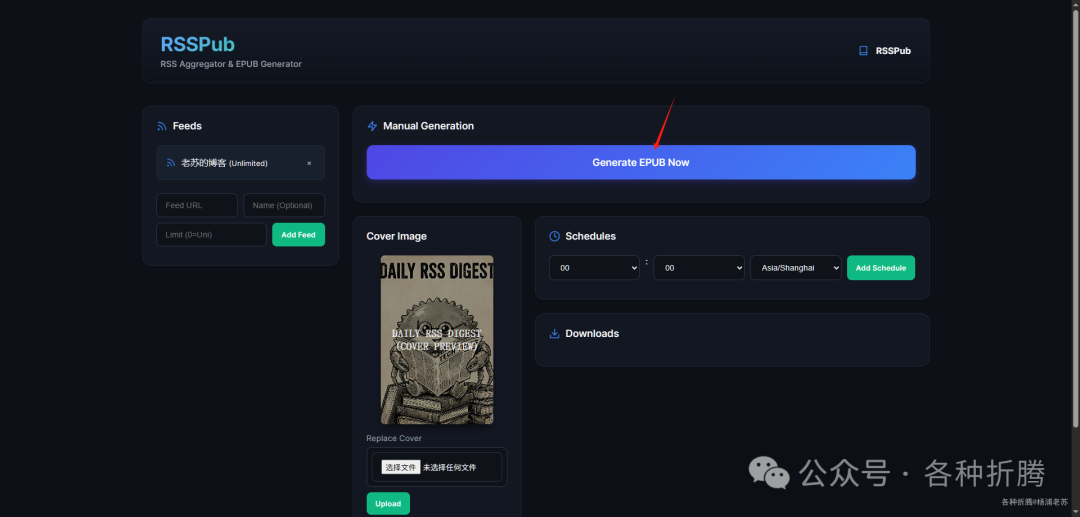Focus the Feed URL input

pyautogui.click(x=197, y=205)
